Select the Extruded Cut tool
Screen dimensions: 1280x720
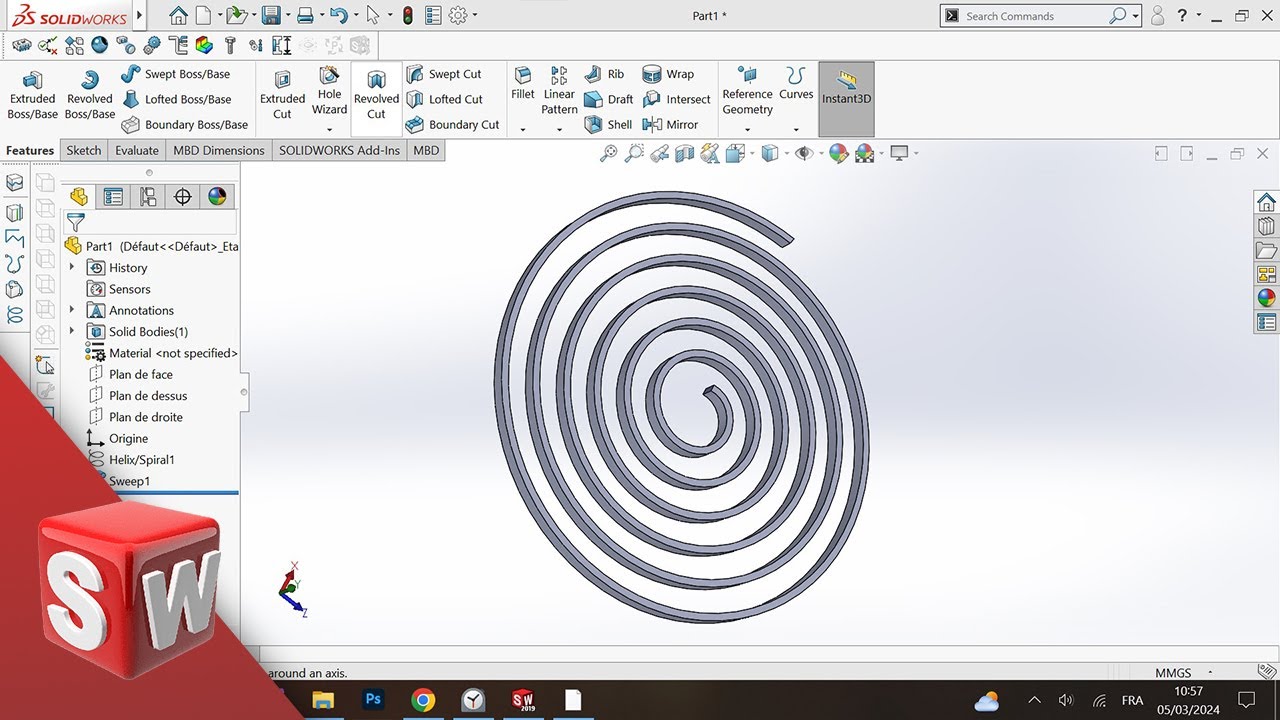point(282,95)
